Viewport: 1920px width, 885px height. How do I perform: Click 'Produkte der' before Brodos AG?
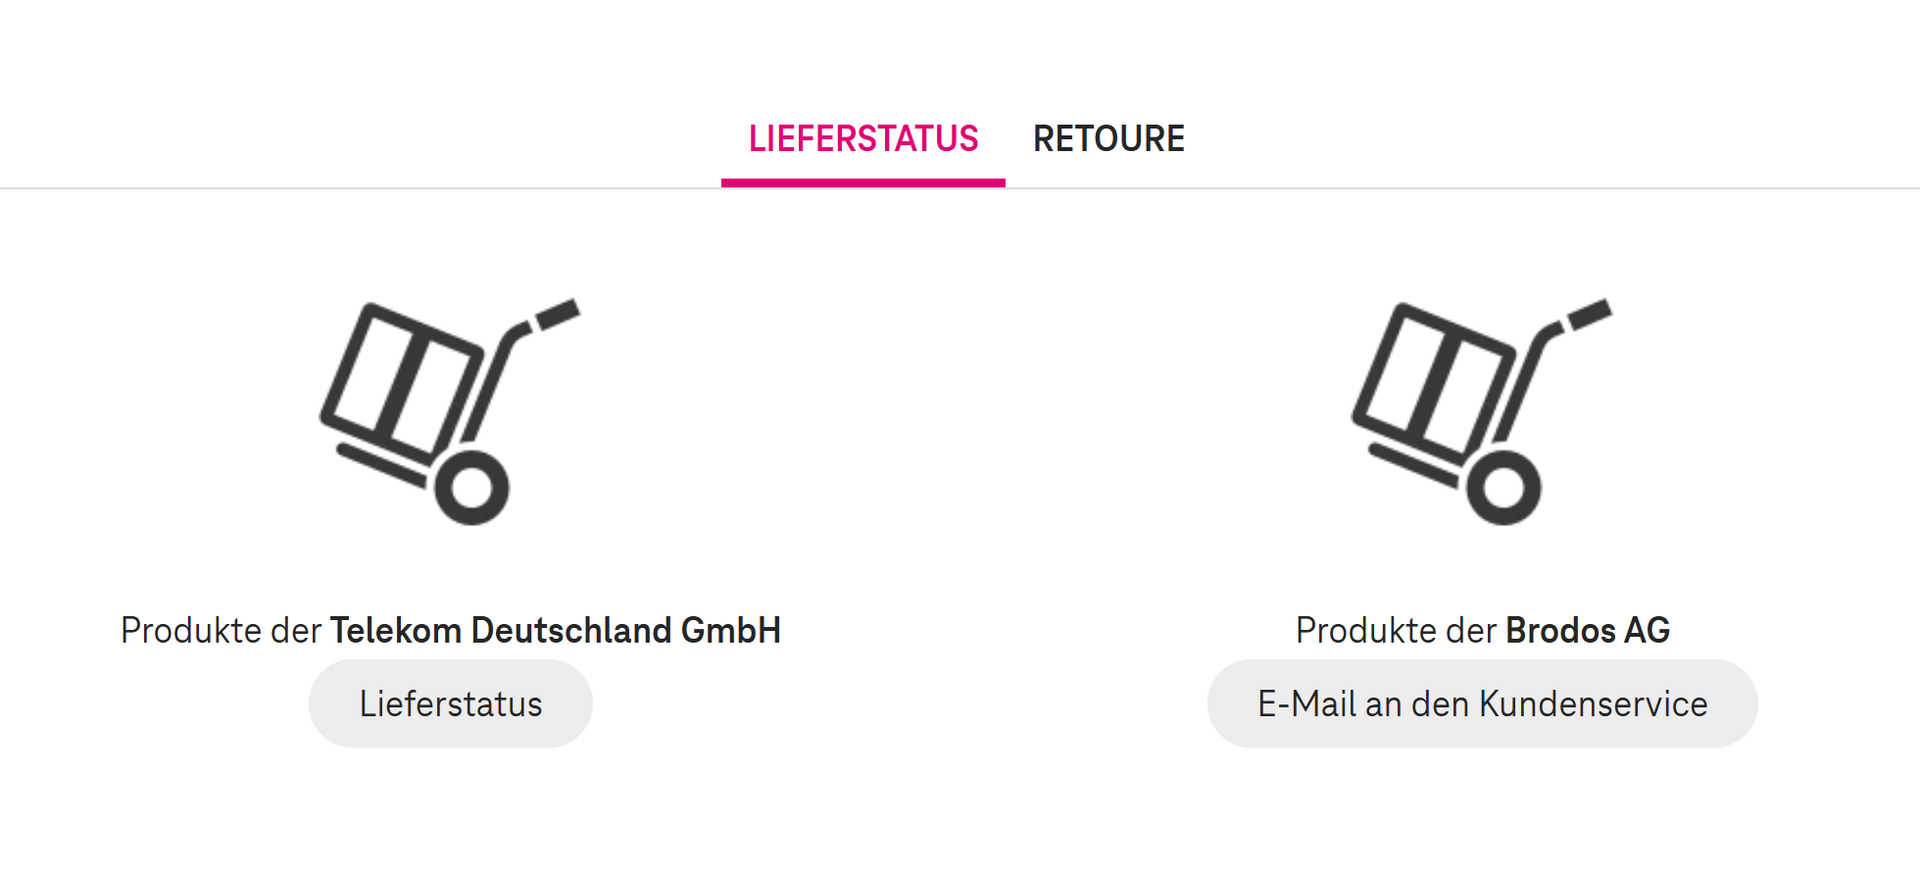point(1396,631)
